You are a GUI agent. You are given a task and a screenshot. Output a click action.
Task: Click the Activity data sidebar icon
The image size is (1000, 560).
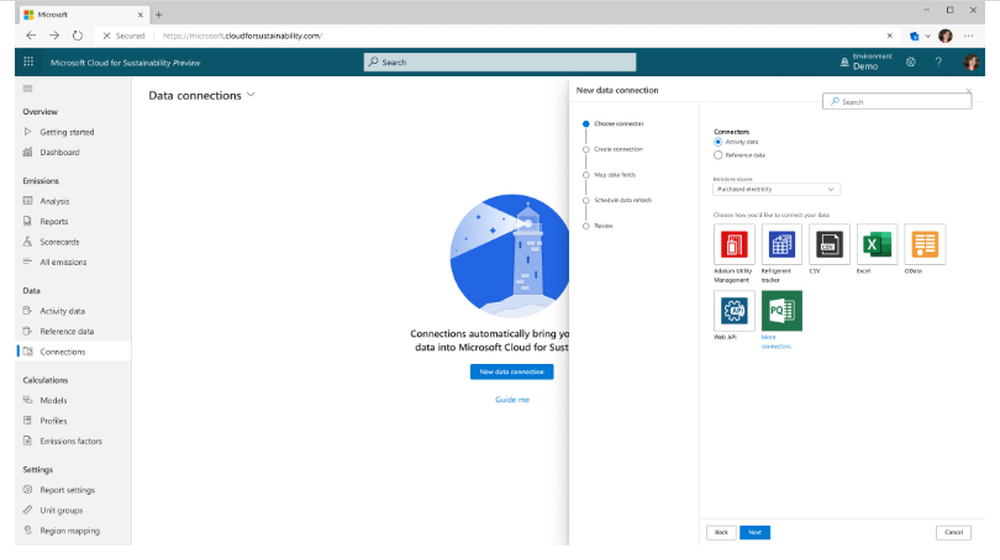27,311
